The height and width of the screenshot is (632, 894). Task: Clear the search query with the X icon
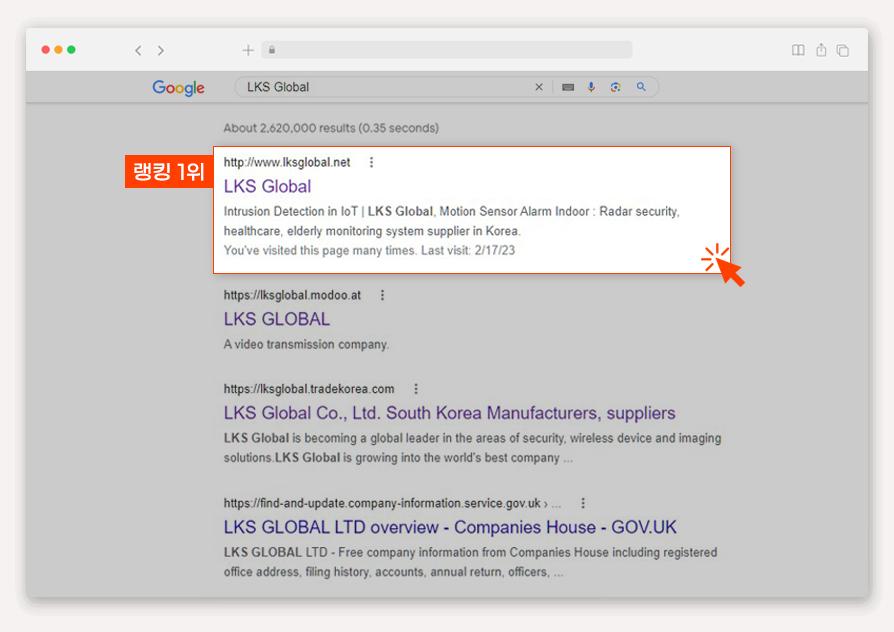pyautogui.click(x=539, y=87)
